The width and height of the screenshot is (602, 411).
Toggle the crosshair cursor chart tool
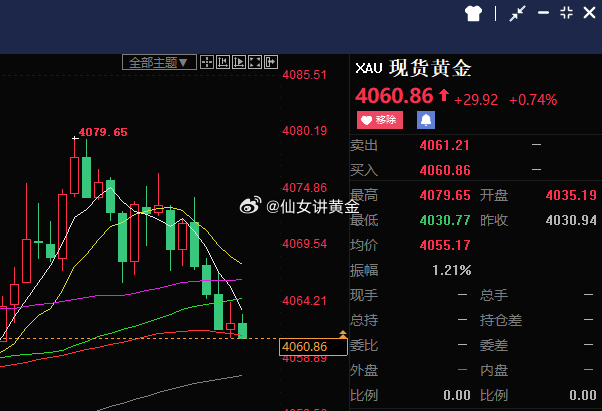pos(207,62)
